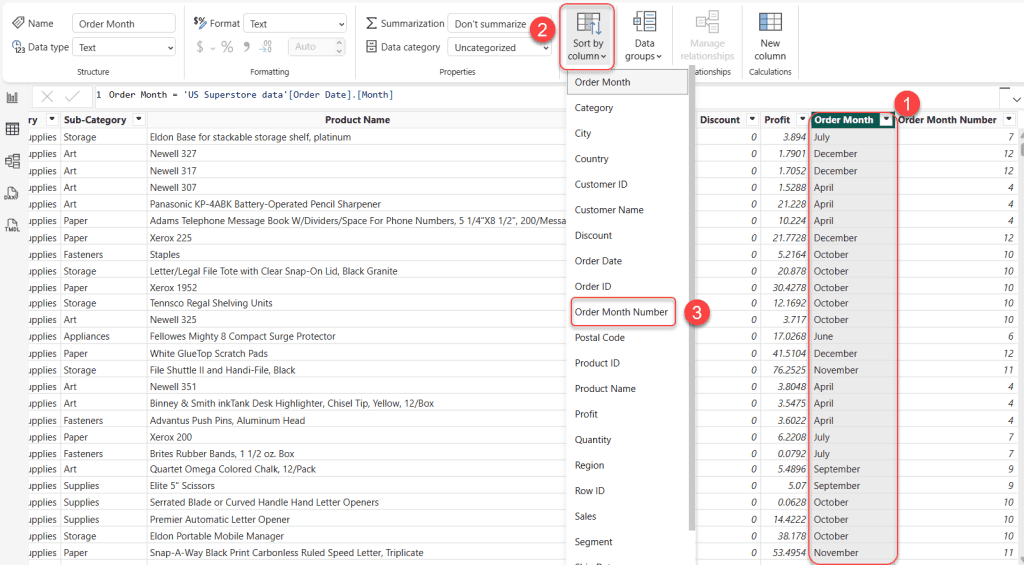Viewport: 1024px width, 565px height.
Task: Select Segment in sort list
Action: pos(627,541)
